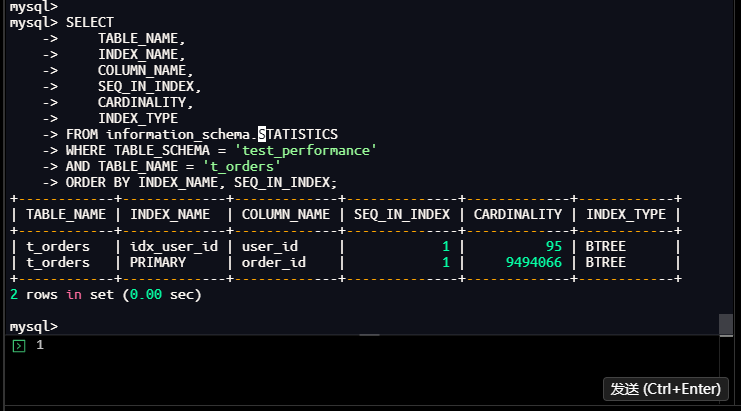The width and height of the screenshot is (741, 411).
Task: Click t_orders in the idx_user_id row
Action: [58, 247]
